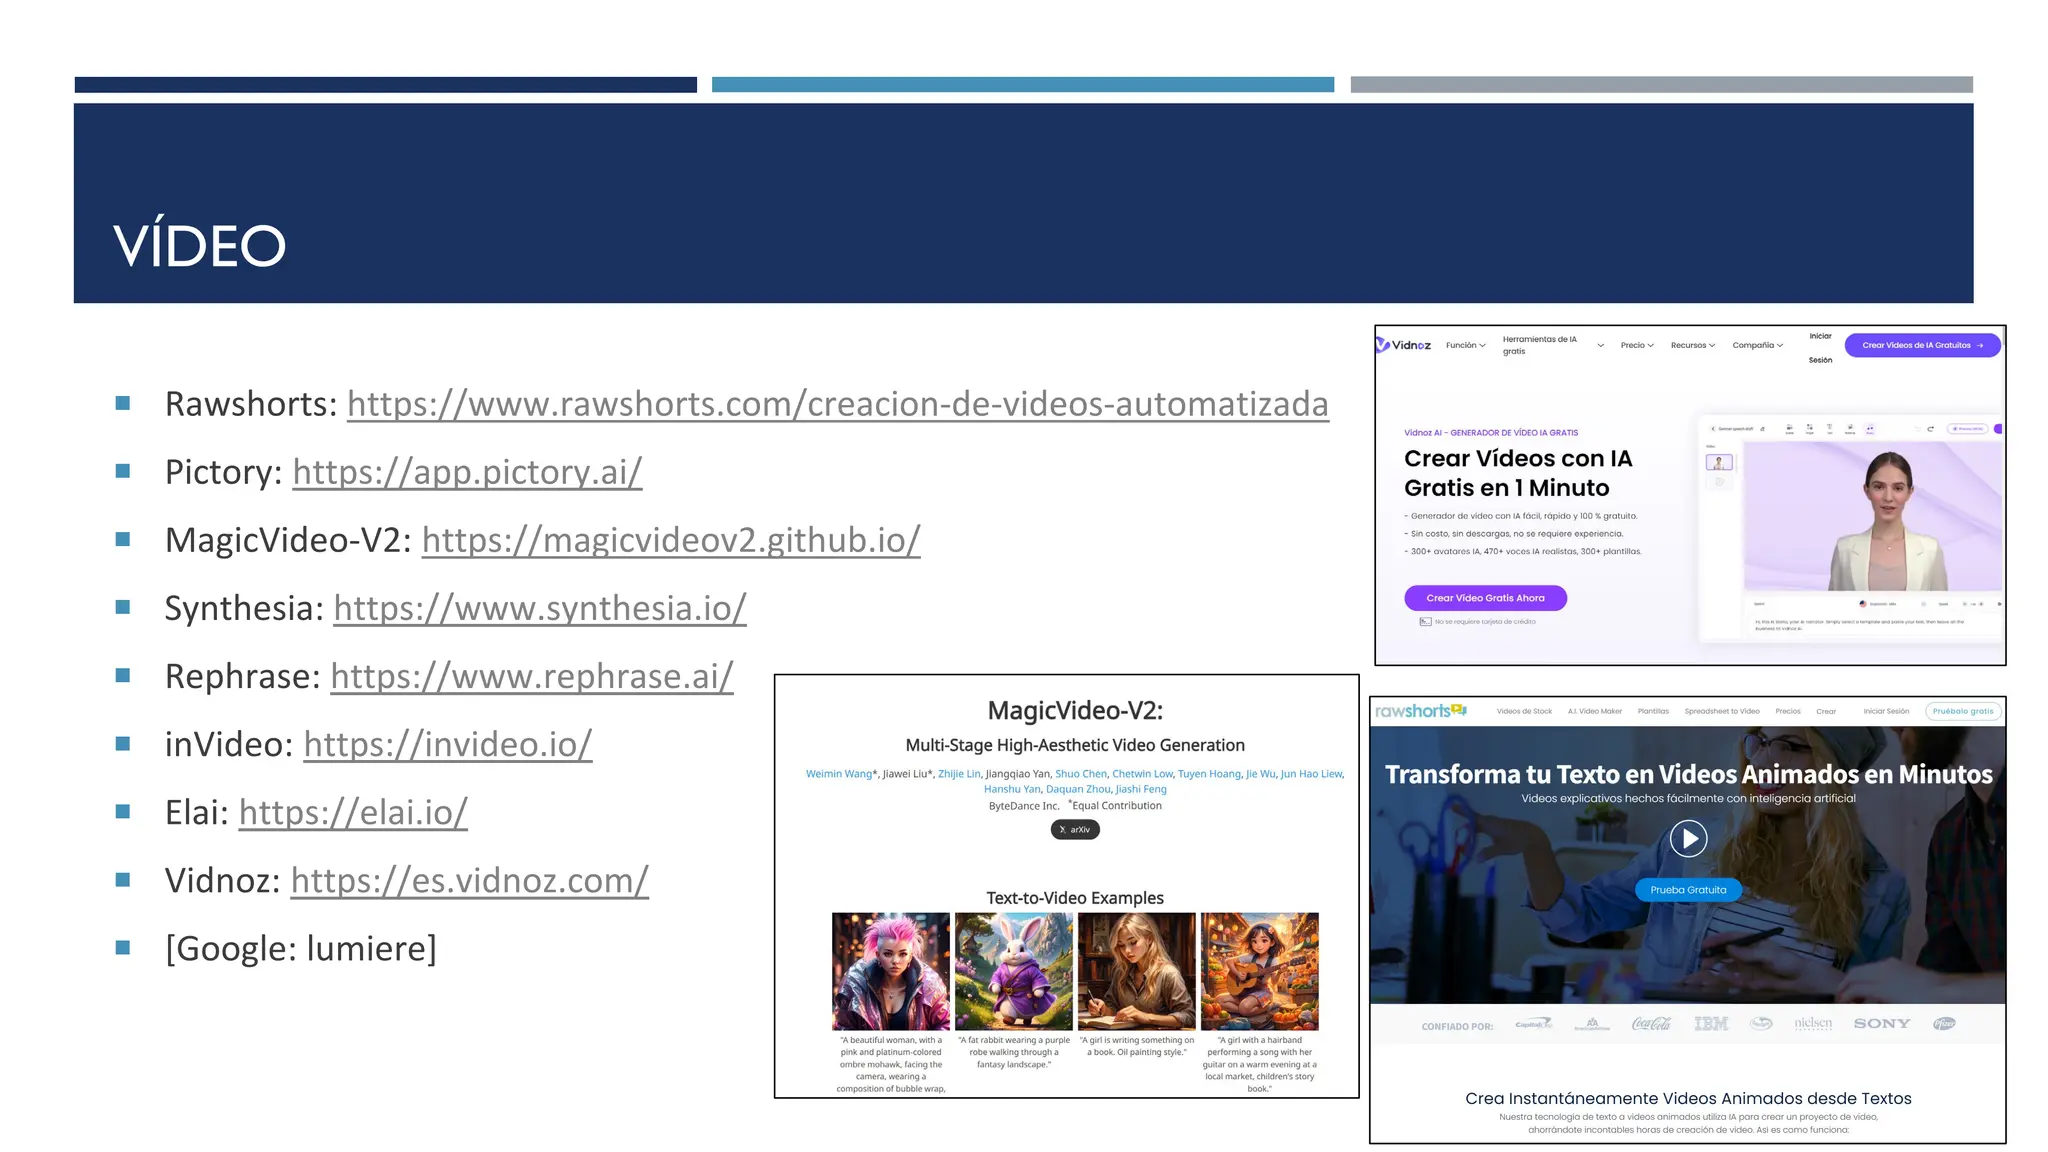Click the SONY logo
The height and width of the screenshot is (1152, 2048).
1881,1024
